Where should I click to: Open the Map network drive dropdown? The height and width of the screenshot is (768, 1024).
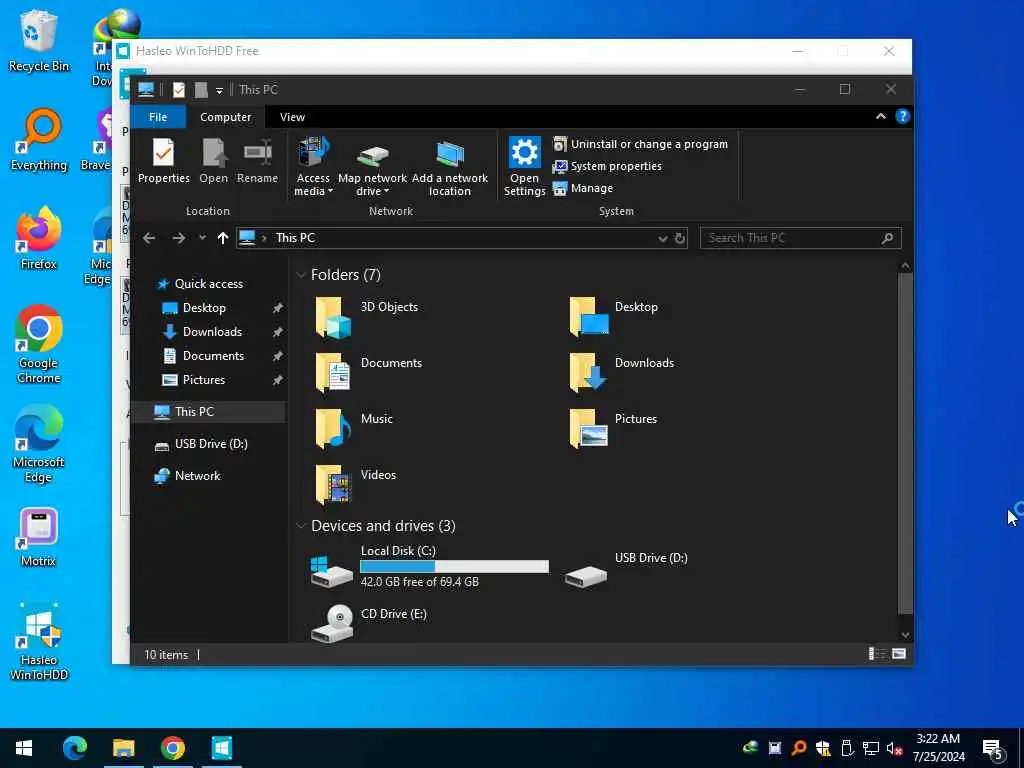[372, 167]
